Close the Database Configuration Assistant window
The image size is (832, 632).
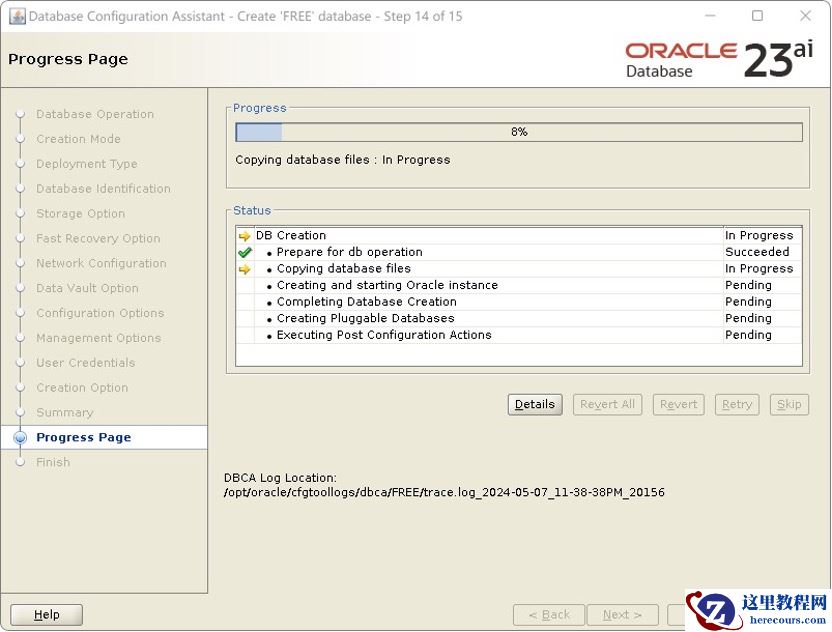(805, 16)
